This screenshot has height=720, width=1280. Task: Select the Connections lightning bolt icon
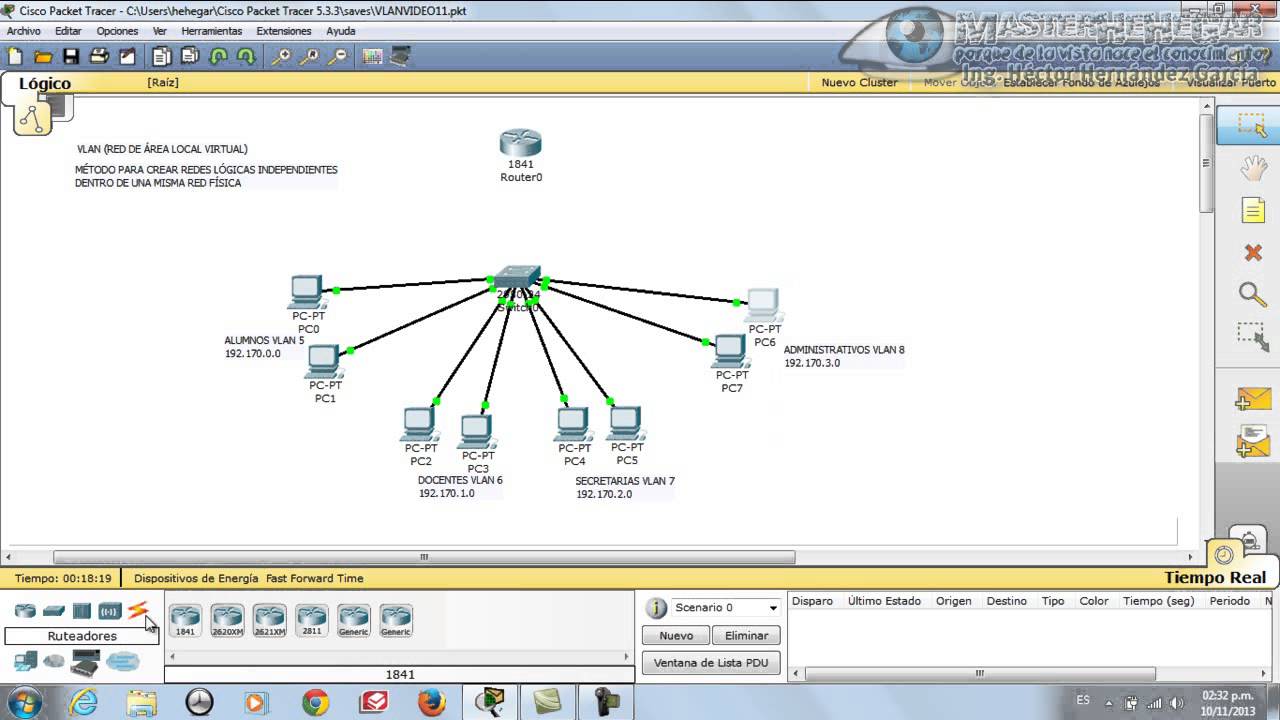coord(138,610)
